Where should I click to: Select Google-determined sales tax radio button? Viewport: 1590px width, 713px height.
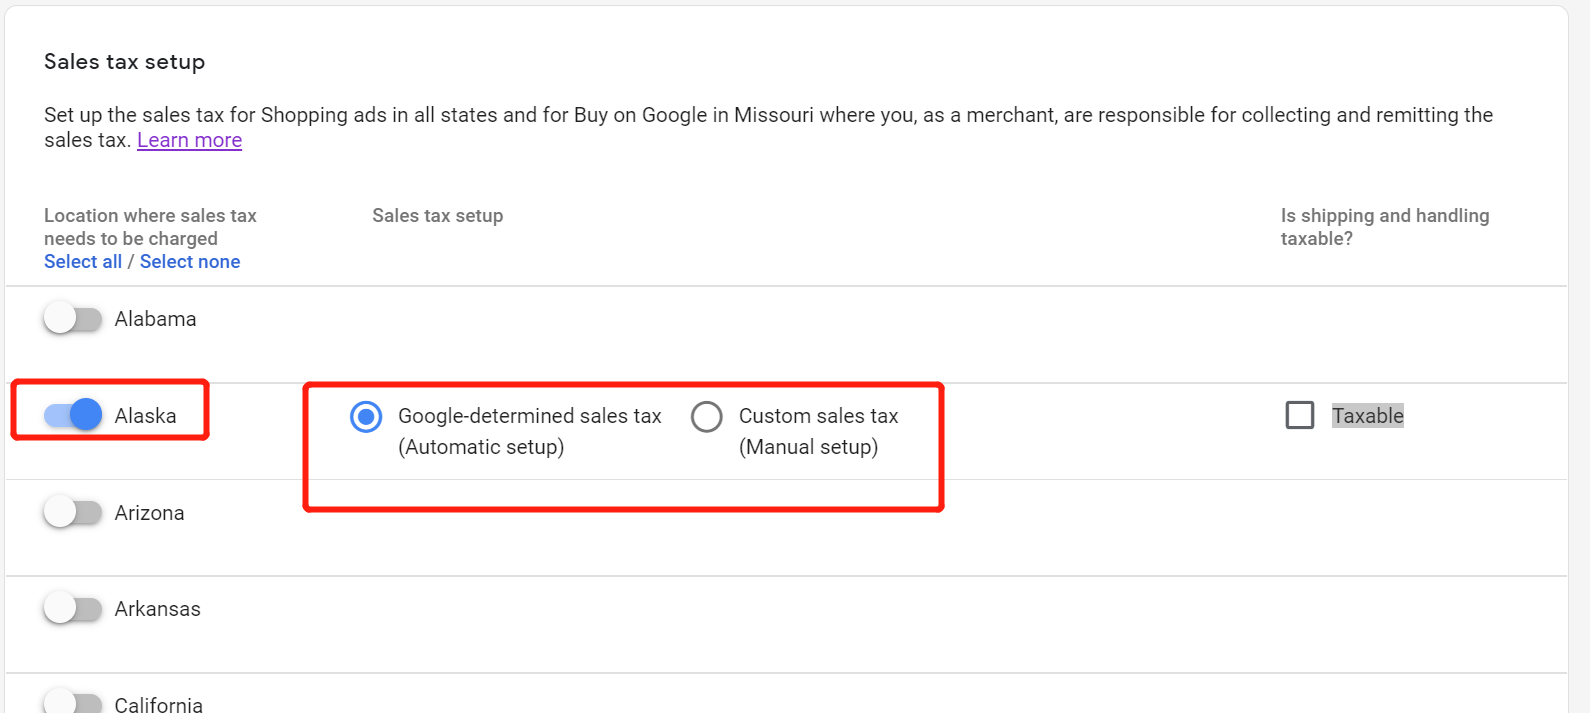(366, 416)
